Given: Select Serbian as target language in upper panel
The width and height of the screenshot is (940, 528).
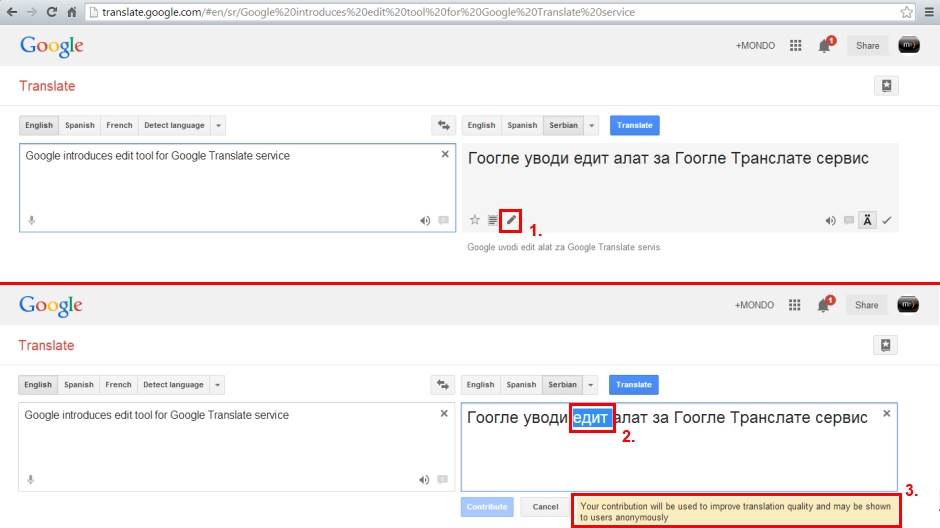Looking at the screenshot, I should point(563,125).
